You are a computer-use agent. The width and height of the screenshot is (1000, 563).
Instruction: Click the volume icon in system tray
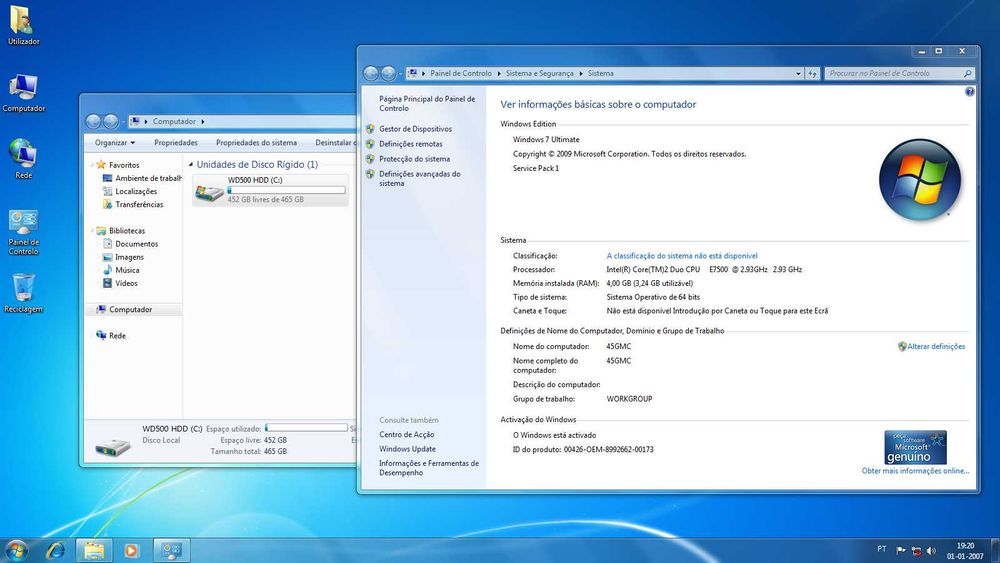click(x=930, y=550)
